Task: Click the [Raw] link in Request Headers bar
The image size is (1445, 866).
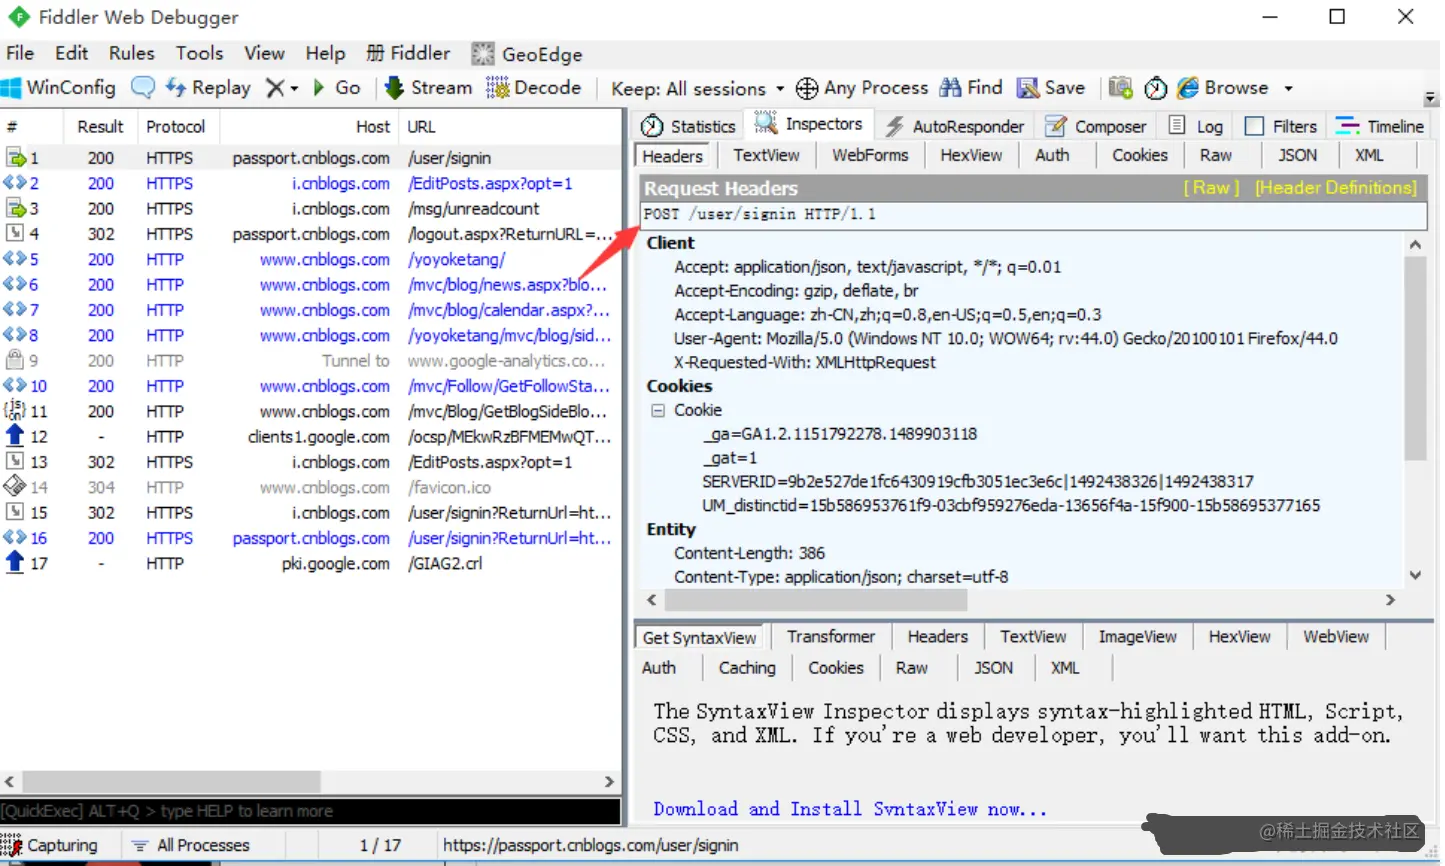Action: coord(1211,188)
